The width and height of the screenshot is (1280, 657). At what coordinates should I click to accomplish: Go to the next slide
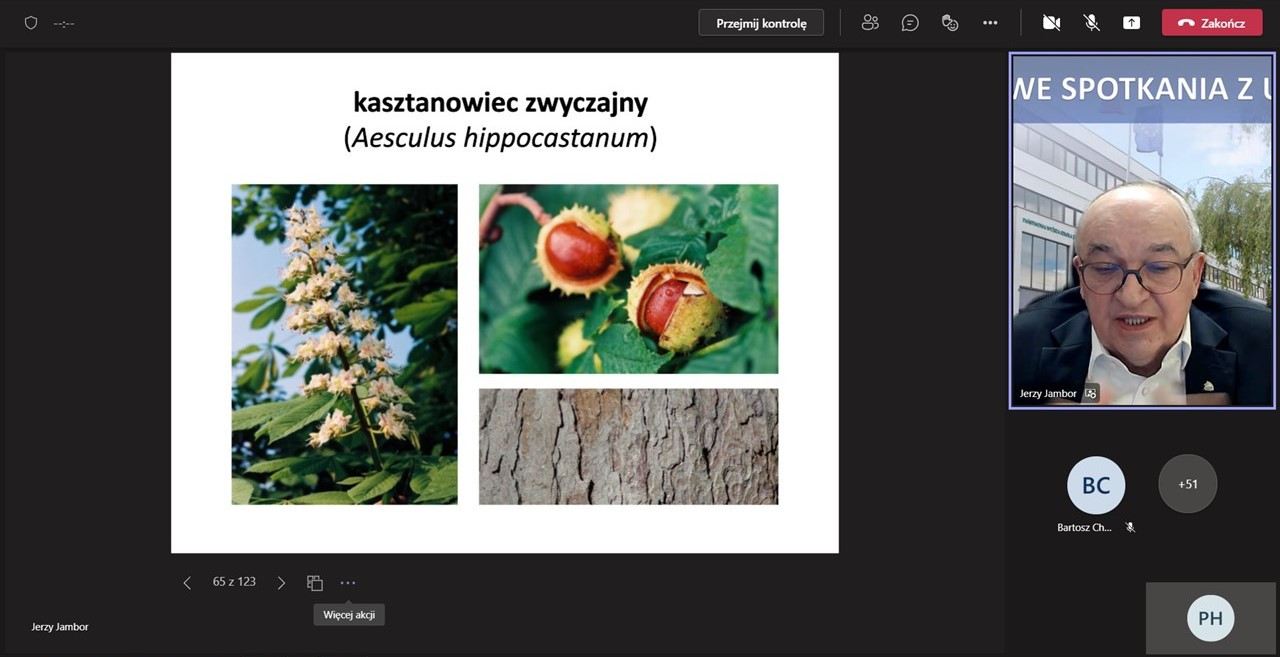pyautogui.click(x=281, y=583)
